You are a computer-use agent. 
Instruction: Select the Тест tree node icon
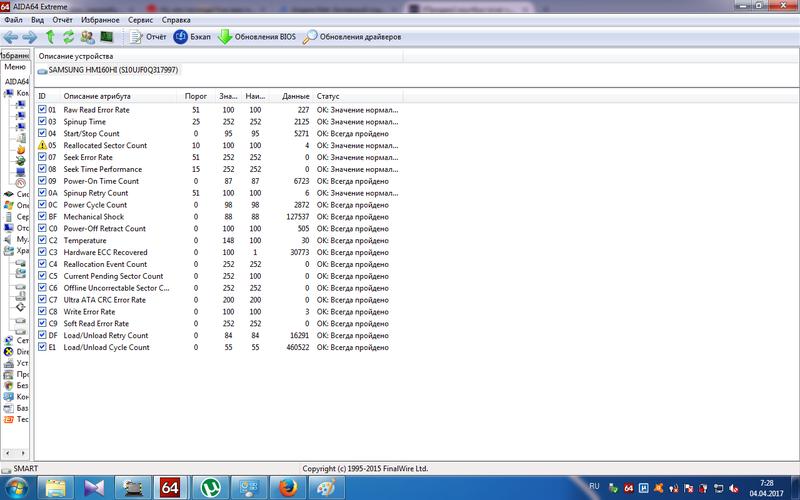[x=9, y=419]
